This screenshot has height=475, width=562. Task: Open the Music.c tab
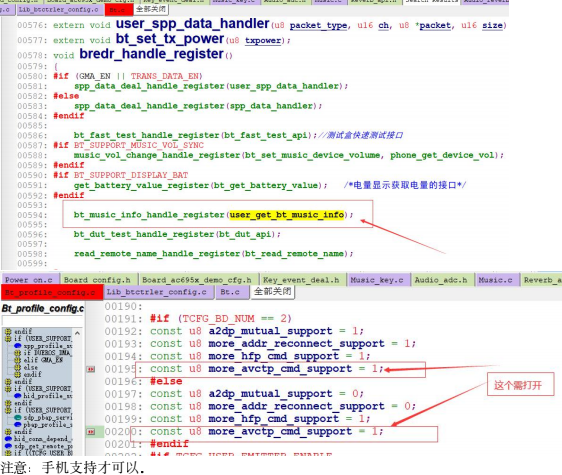[496, 280]
